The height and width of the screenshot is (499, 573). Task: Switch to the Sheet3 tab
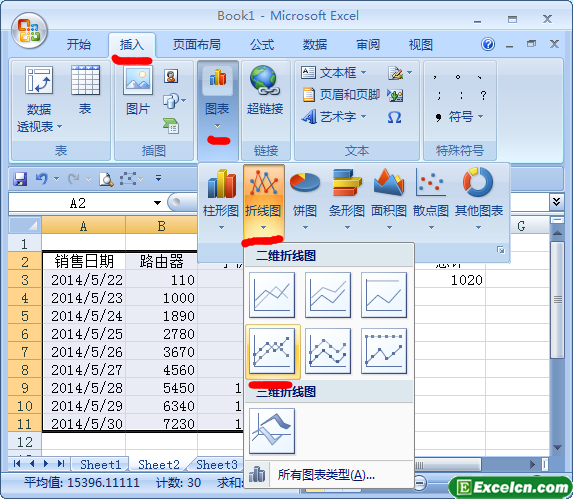217,464
